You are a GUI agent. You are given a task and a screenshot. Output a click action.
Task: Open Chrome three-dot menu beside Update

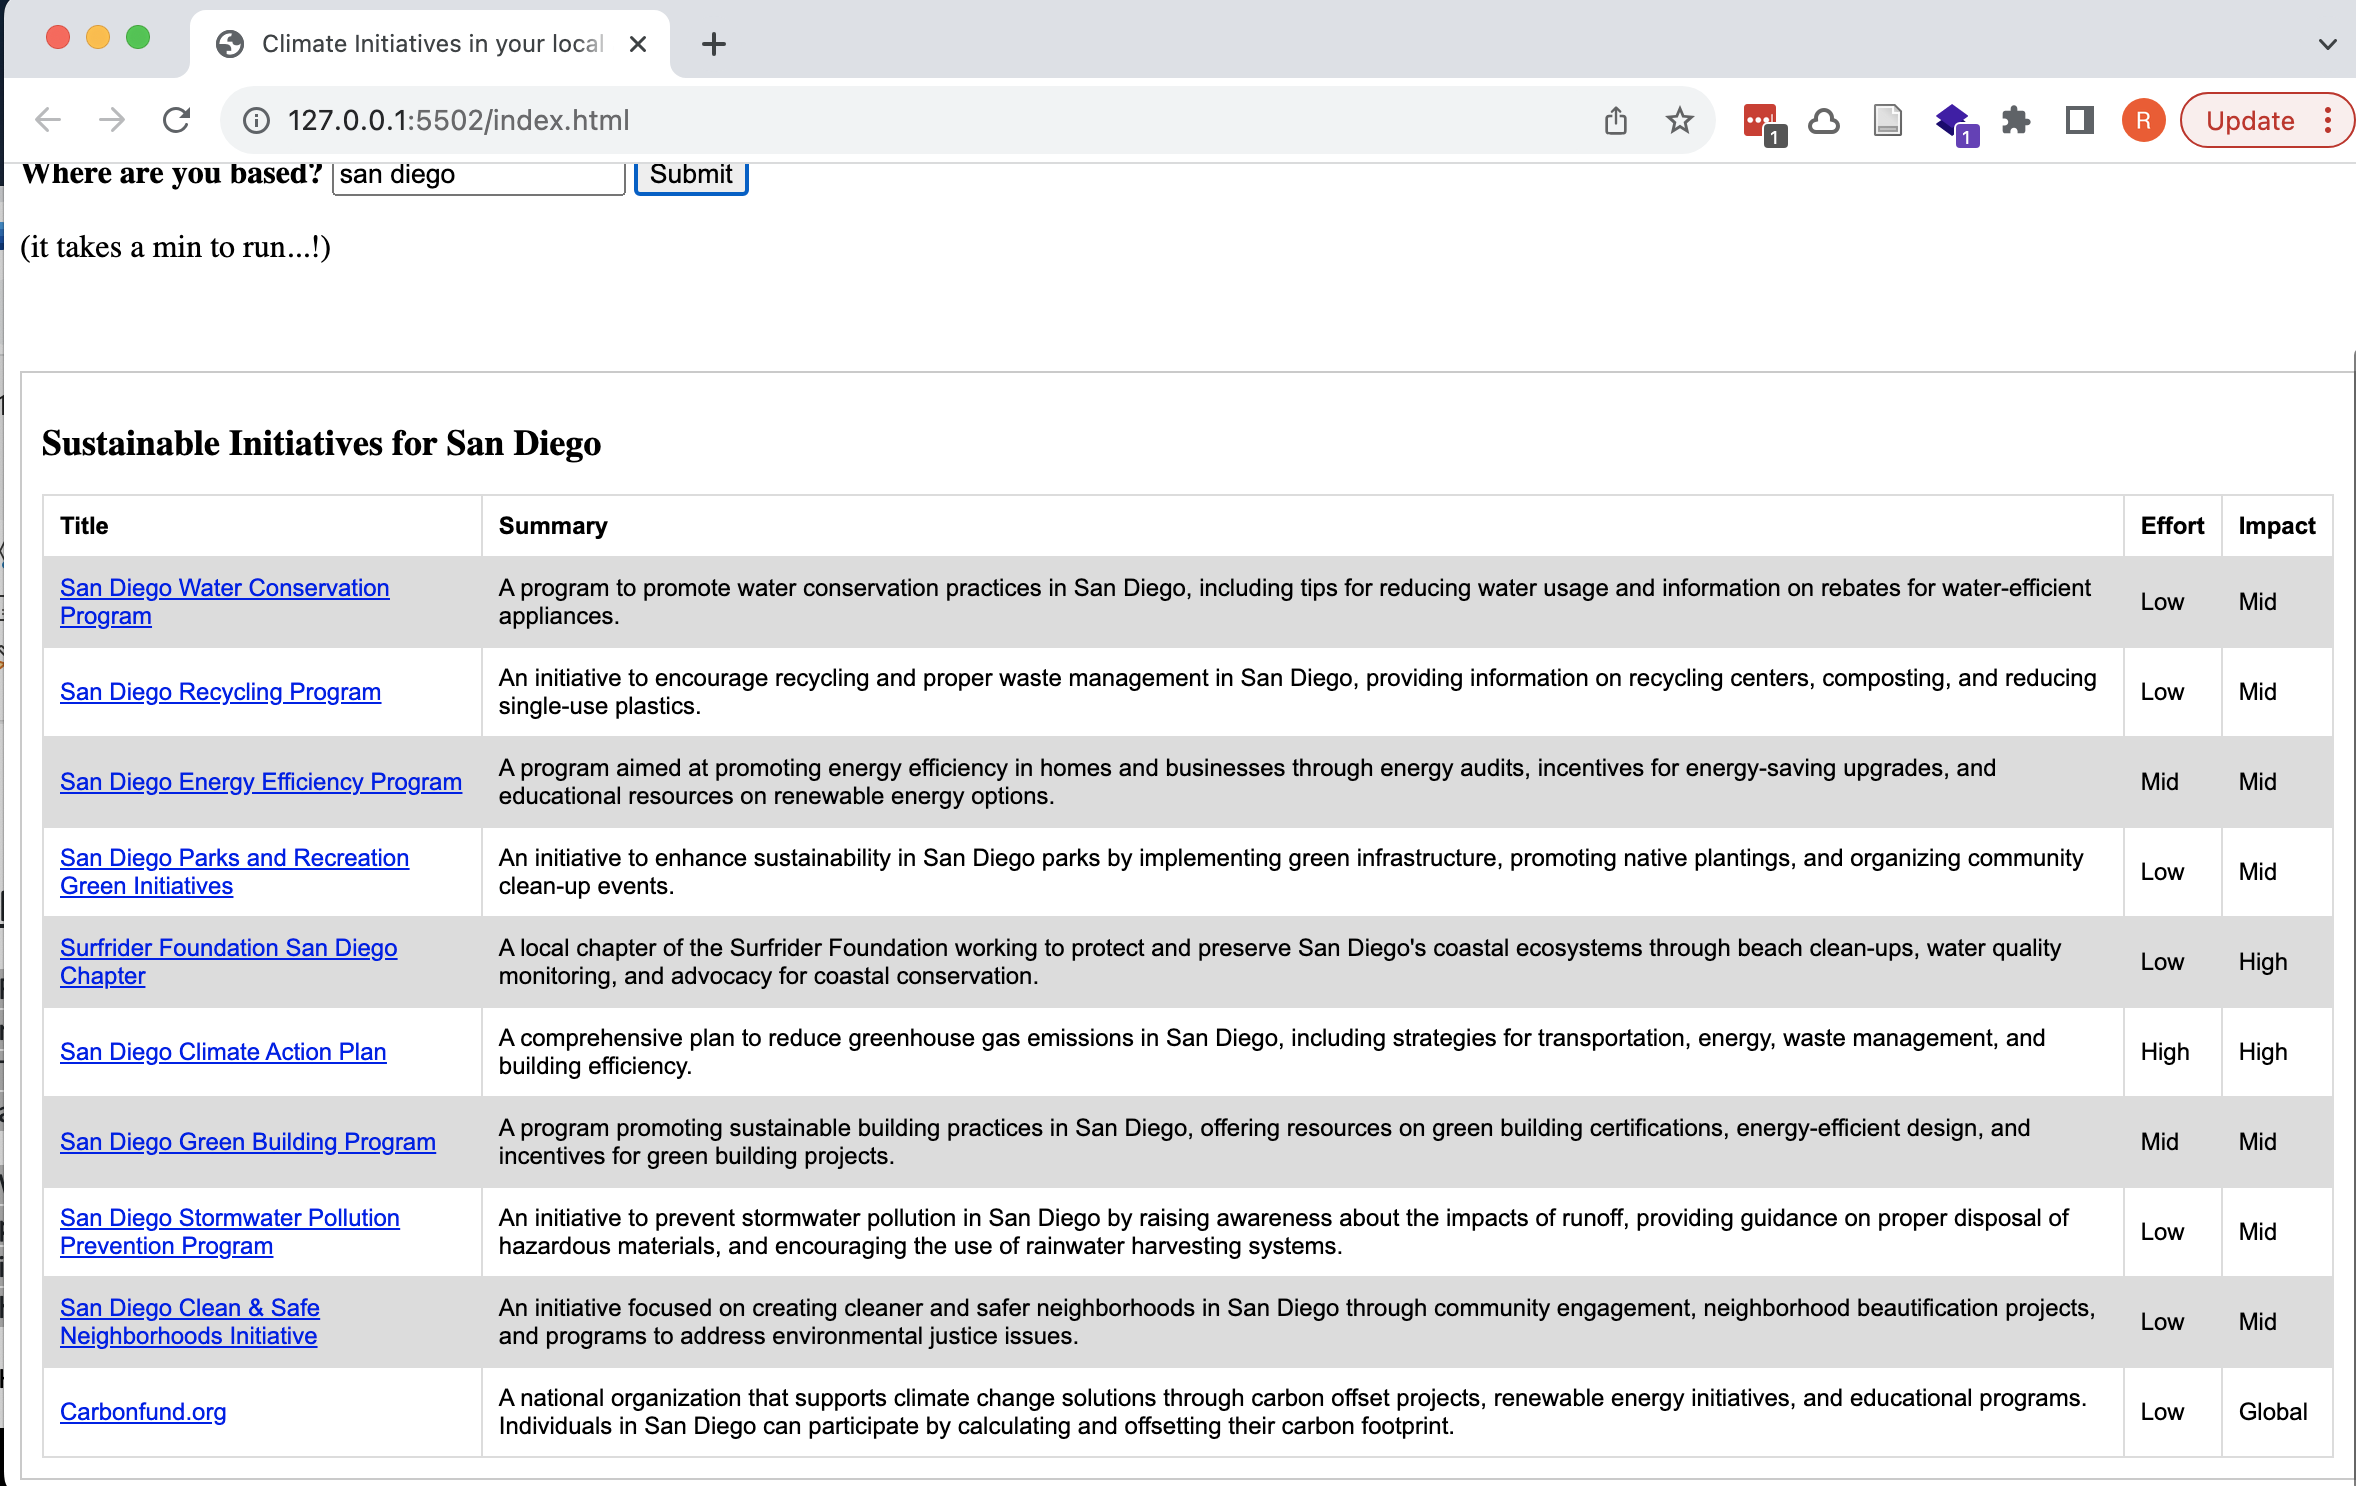pos(2328,120)
